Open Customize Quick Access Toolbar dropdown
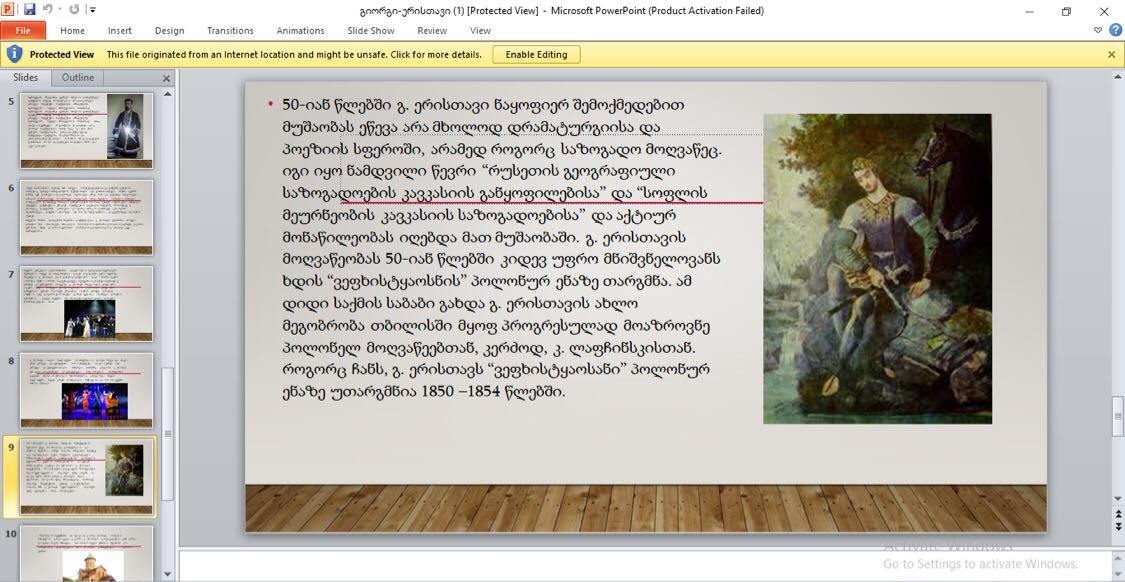This screenshot has width=1125, height=582. coord(93,10)
